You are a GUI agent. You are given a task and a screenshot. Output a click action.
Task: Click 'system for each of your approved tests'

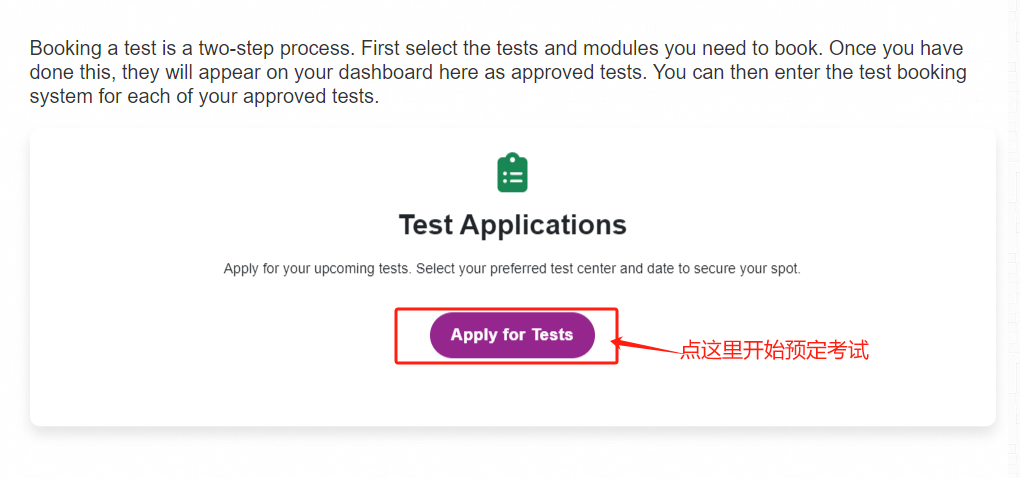pos(204,98)
